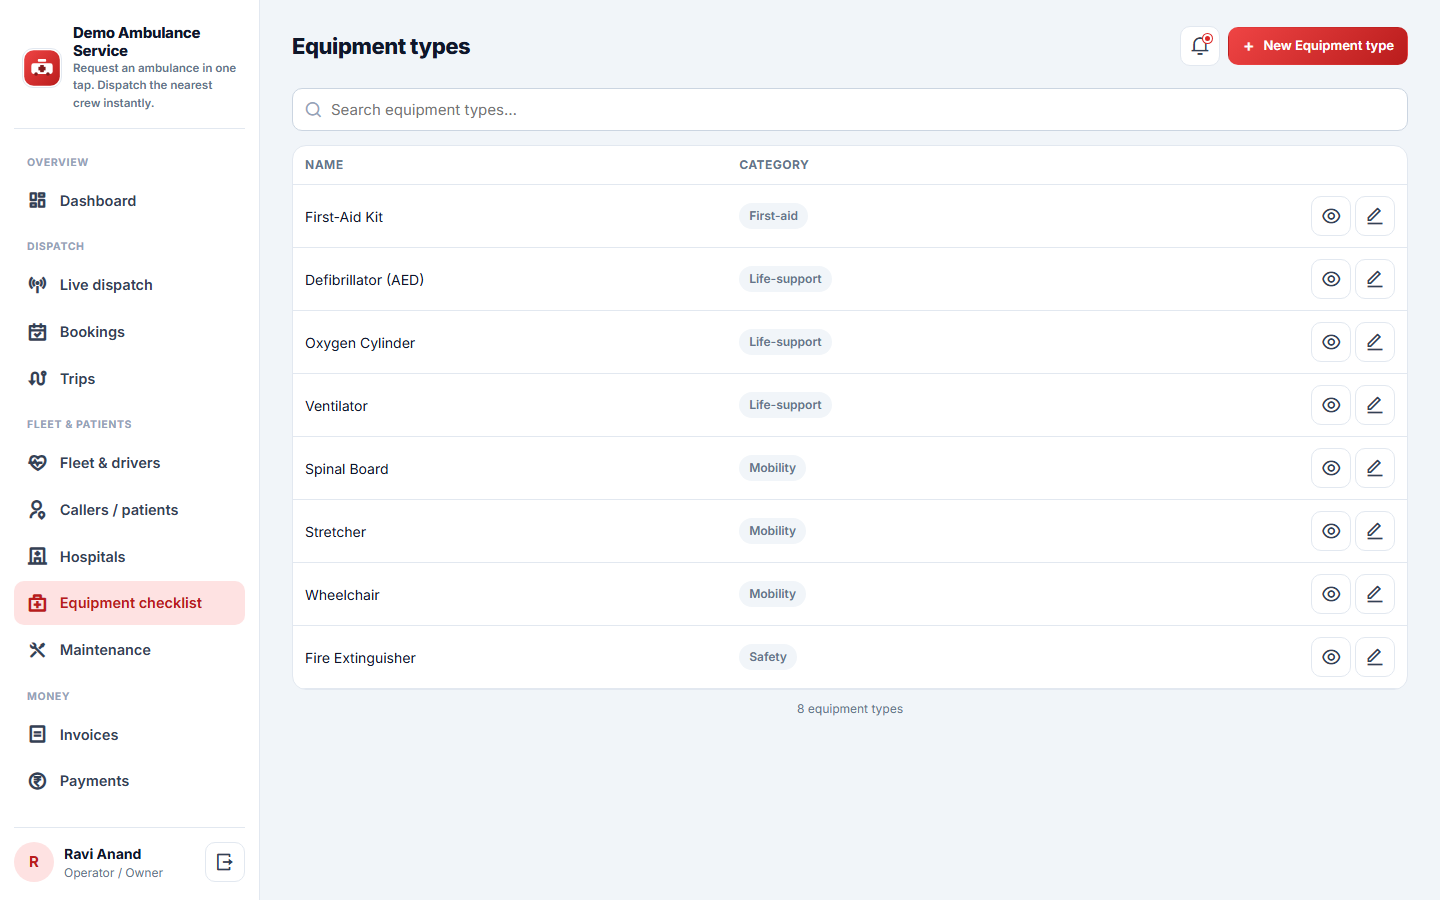Open the notifications bell
The image size is (1440, 900).
click(x=1200, y=46)
